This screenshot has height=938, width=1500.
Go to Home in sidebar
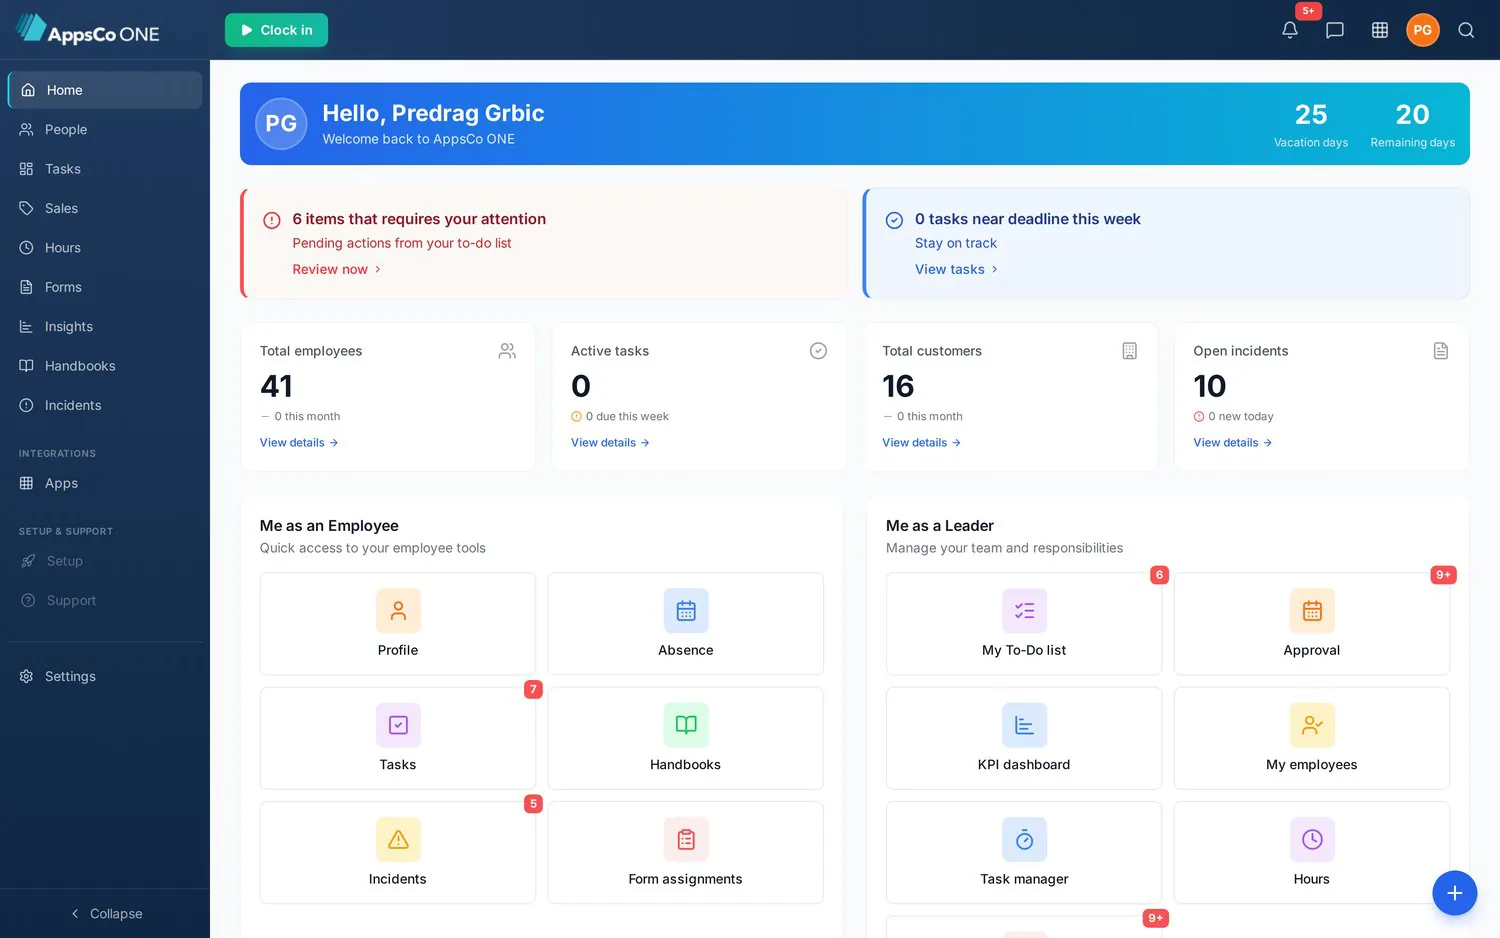point(105,90)
